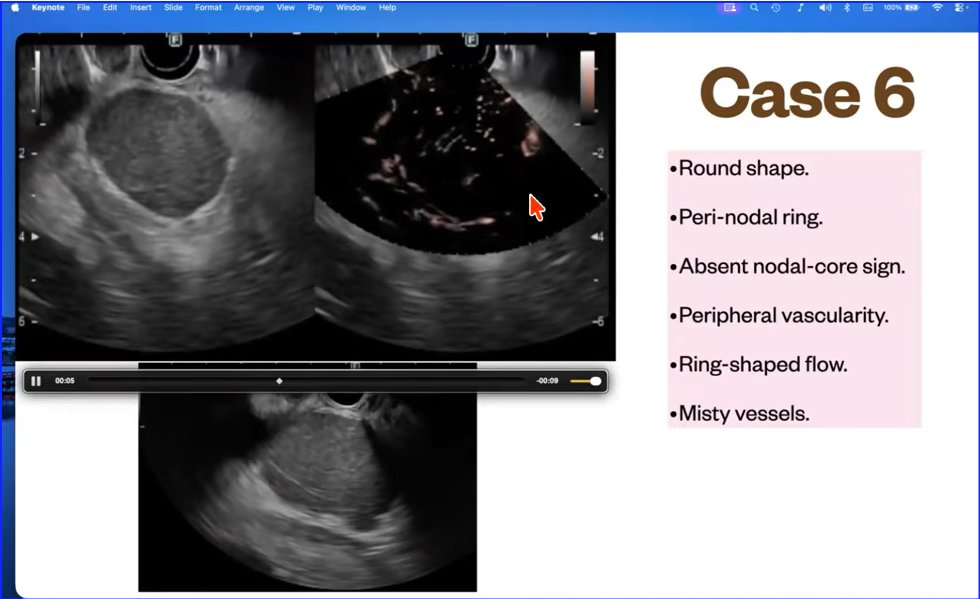This screenshot has height=599, width=980.
Task: Open Time Machine clock icon
Action: coord(776,8)
